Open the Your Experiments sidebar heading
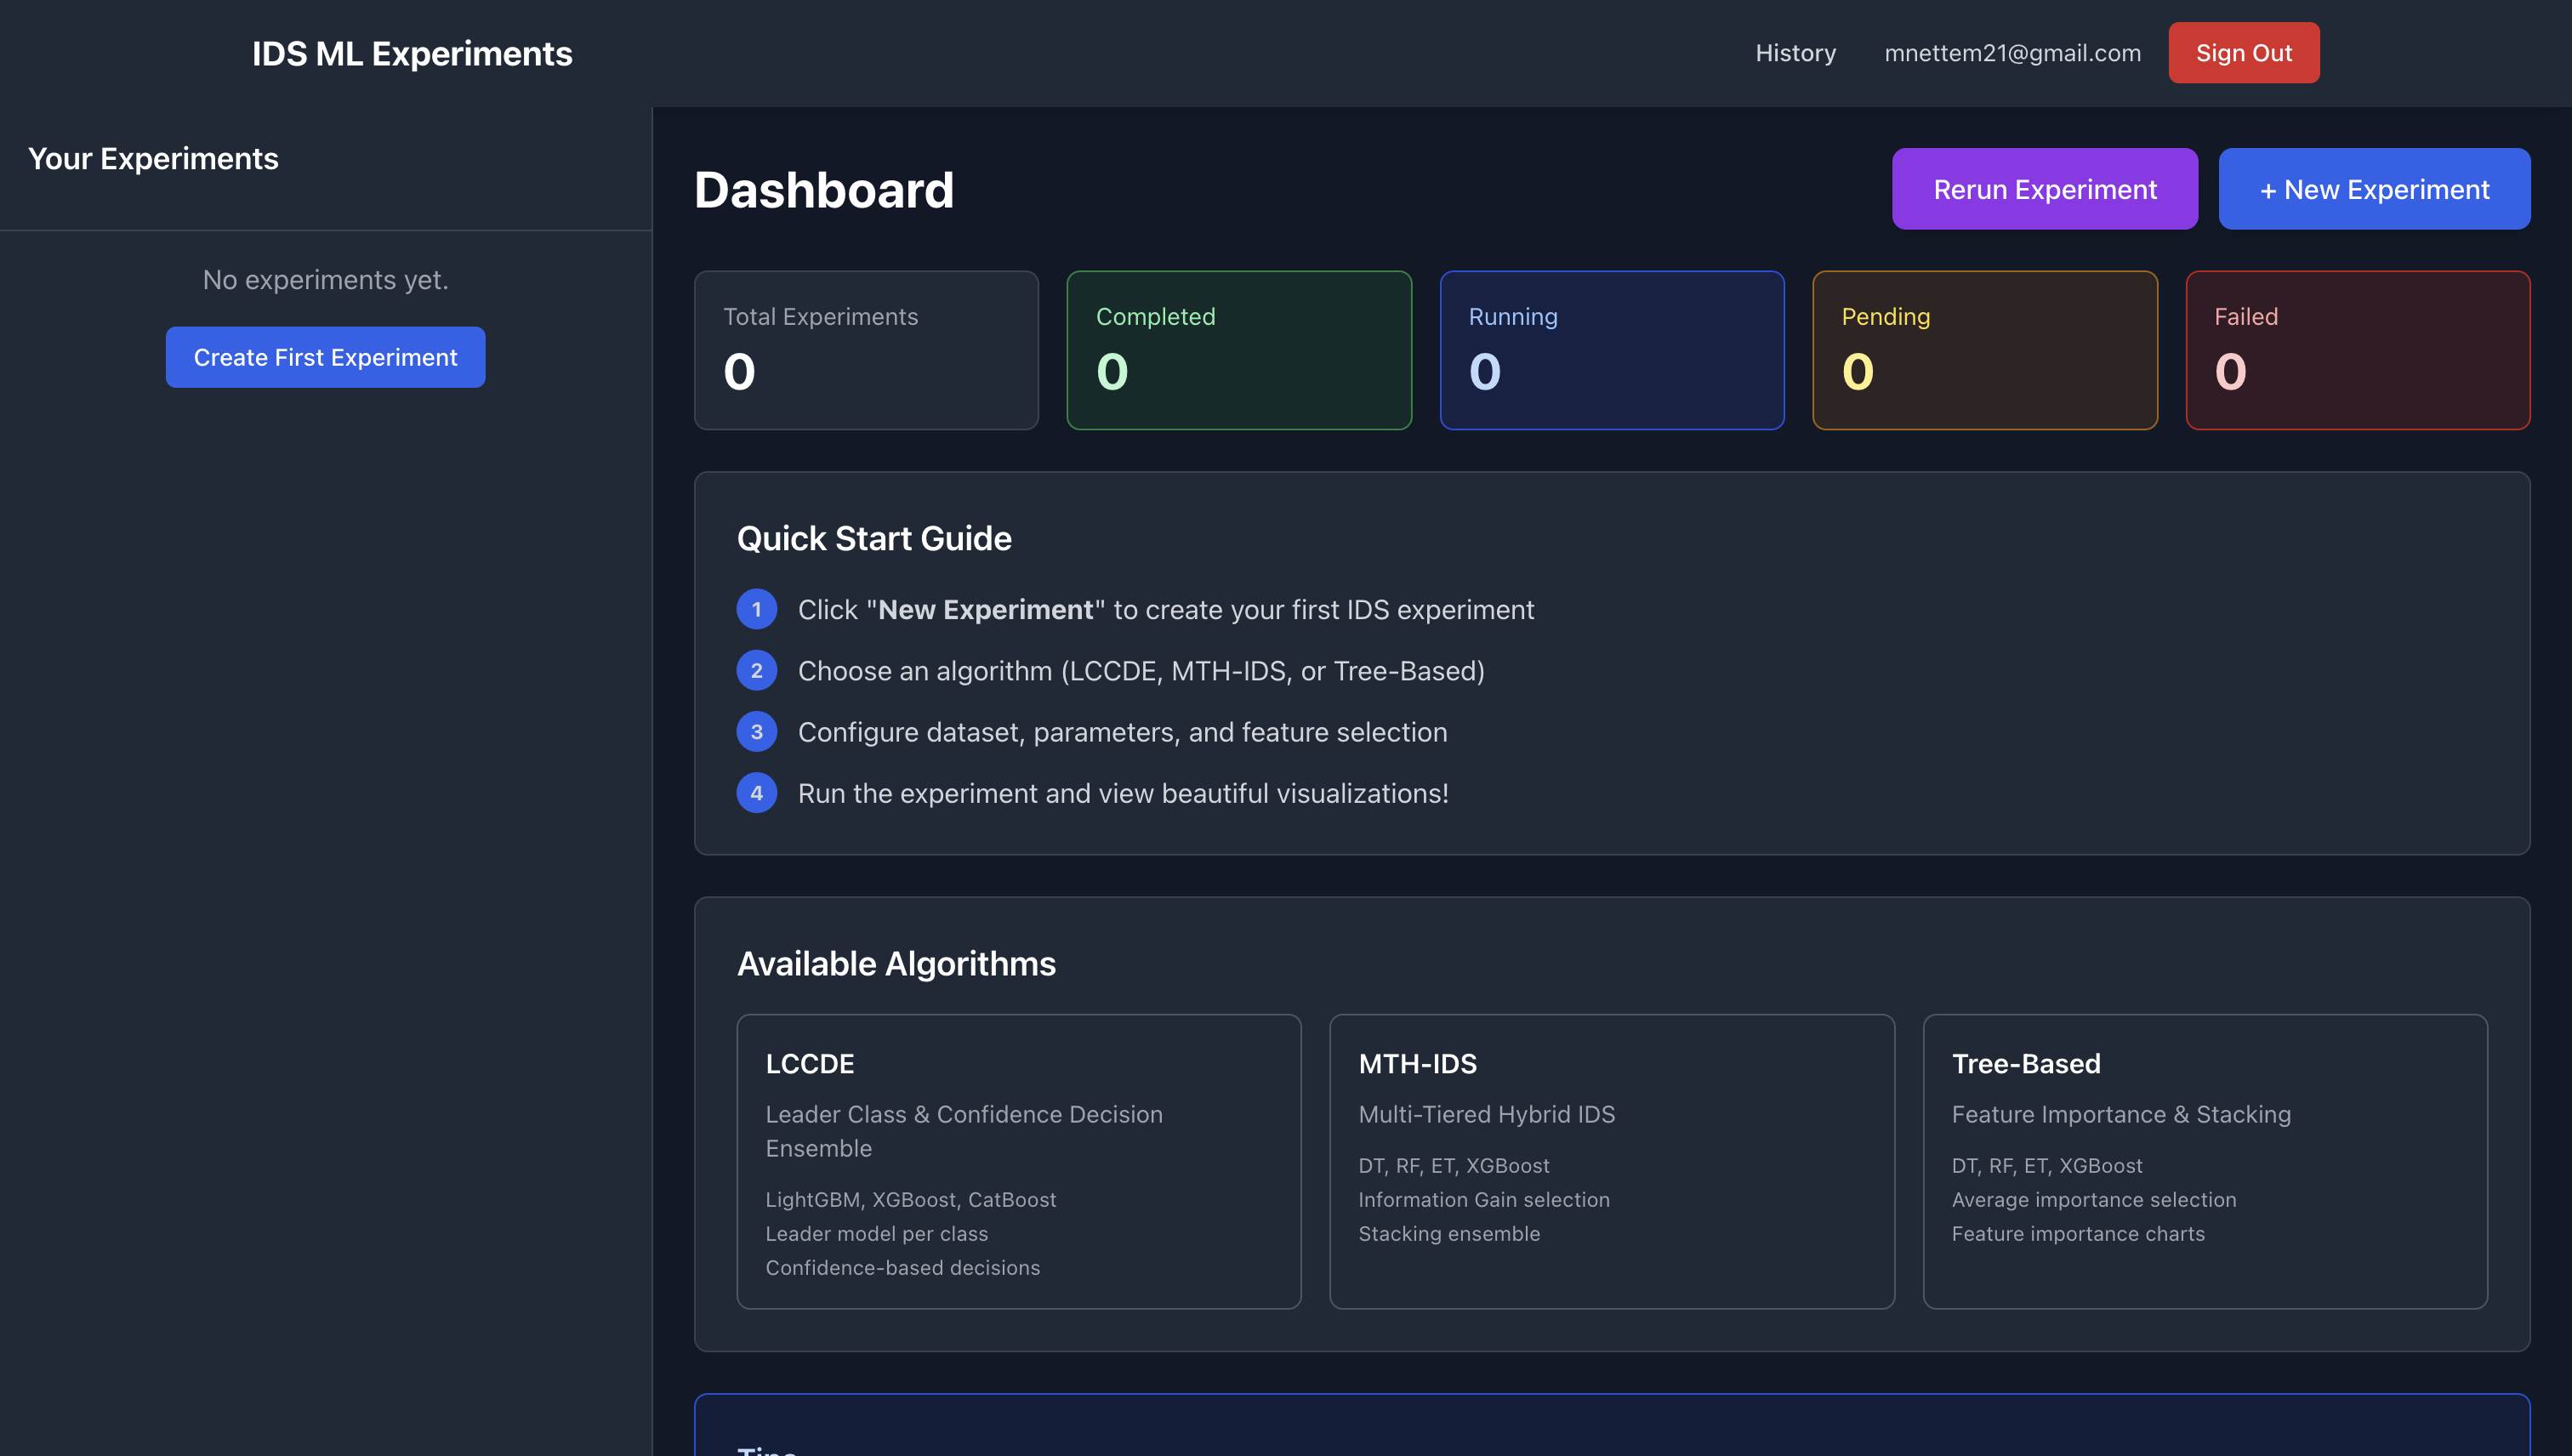 tap(154, 158)
